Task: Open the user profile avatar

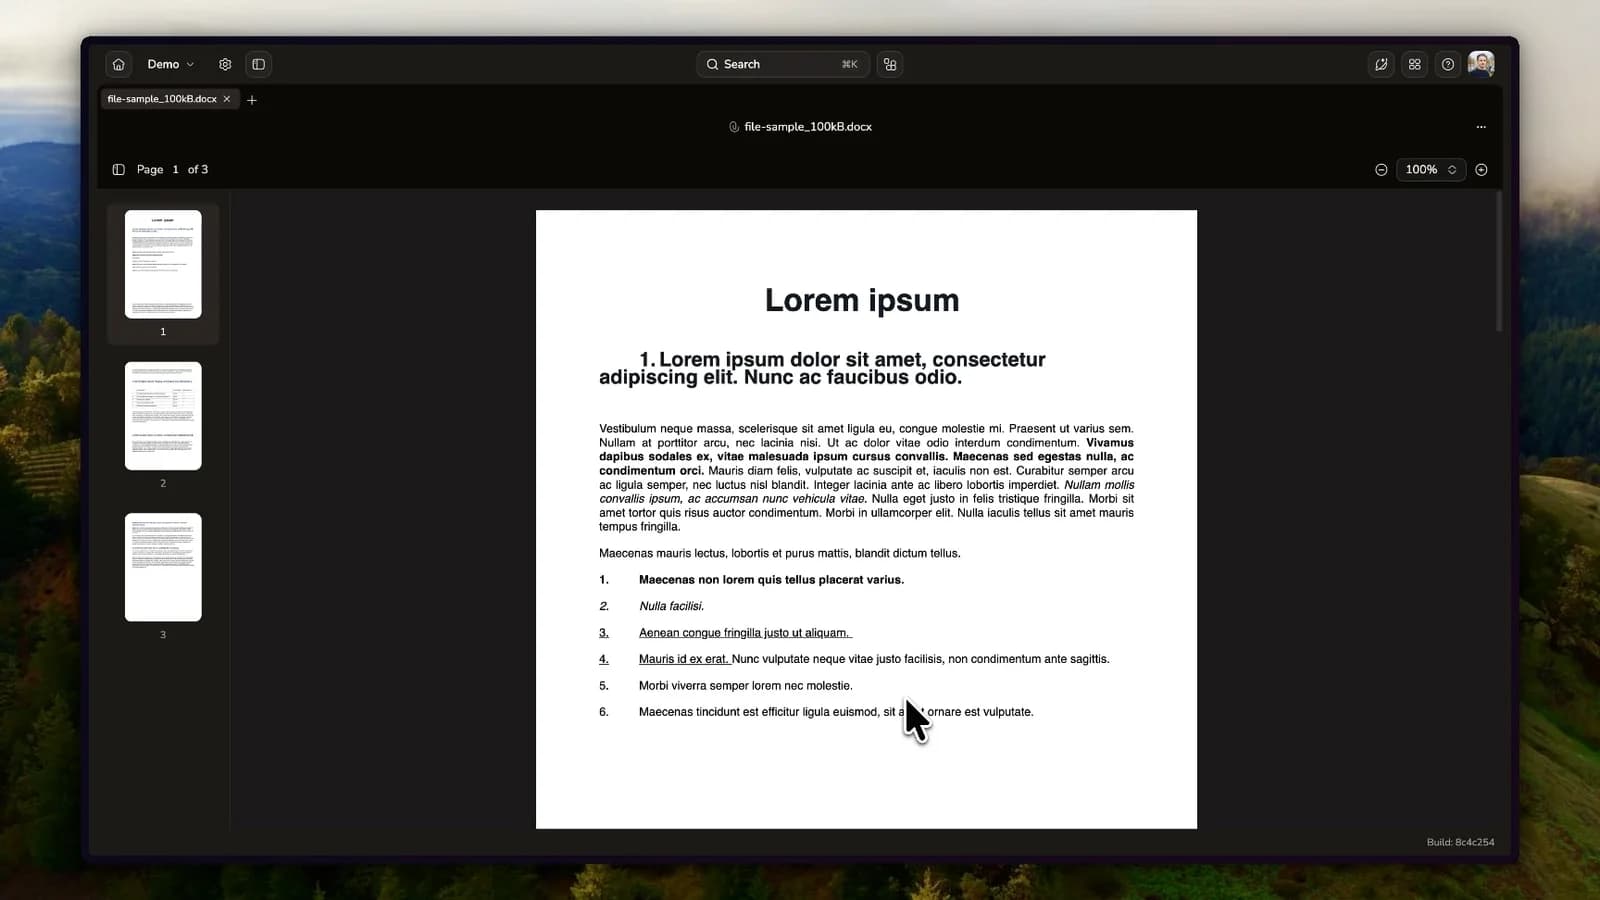Action: 1481,64
